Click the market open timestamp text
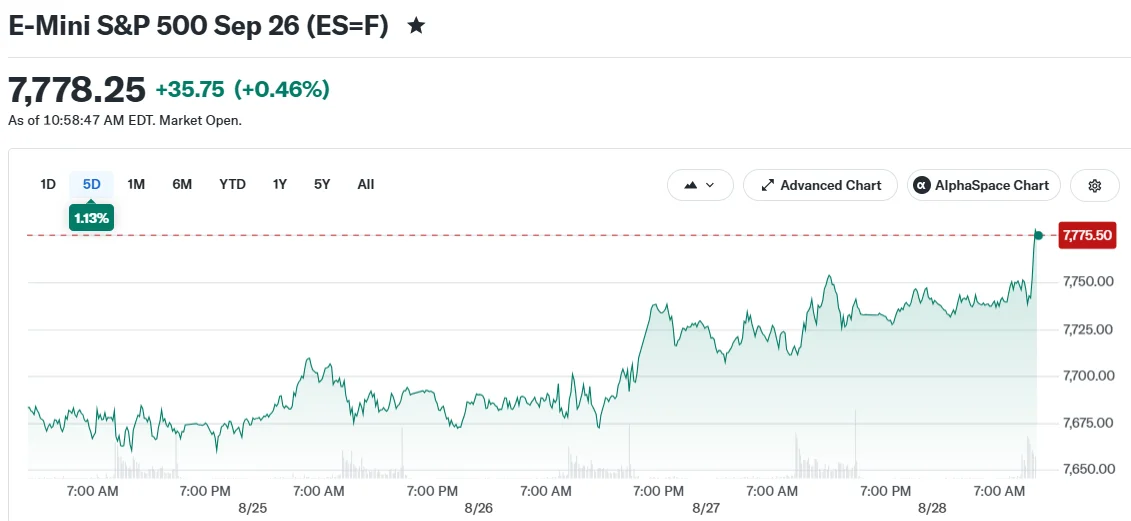 point(125,121)
